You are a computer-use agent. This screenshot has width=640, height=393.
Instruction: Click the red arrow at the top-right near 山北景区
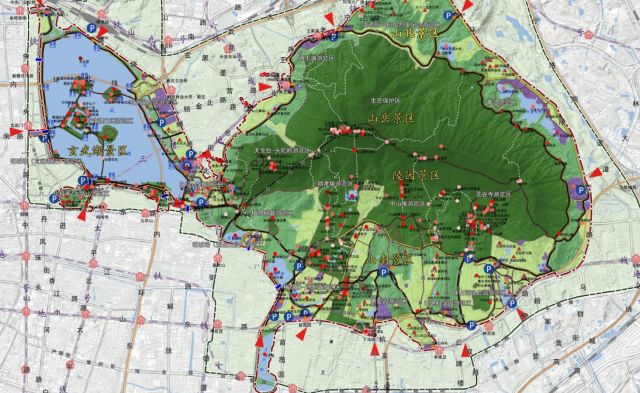click(x=467, y=5)
